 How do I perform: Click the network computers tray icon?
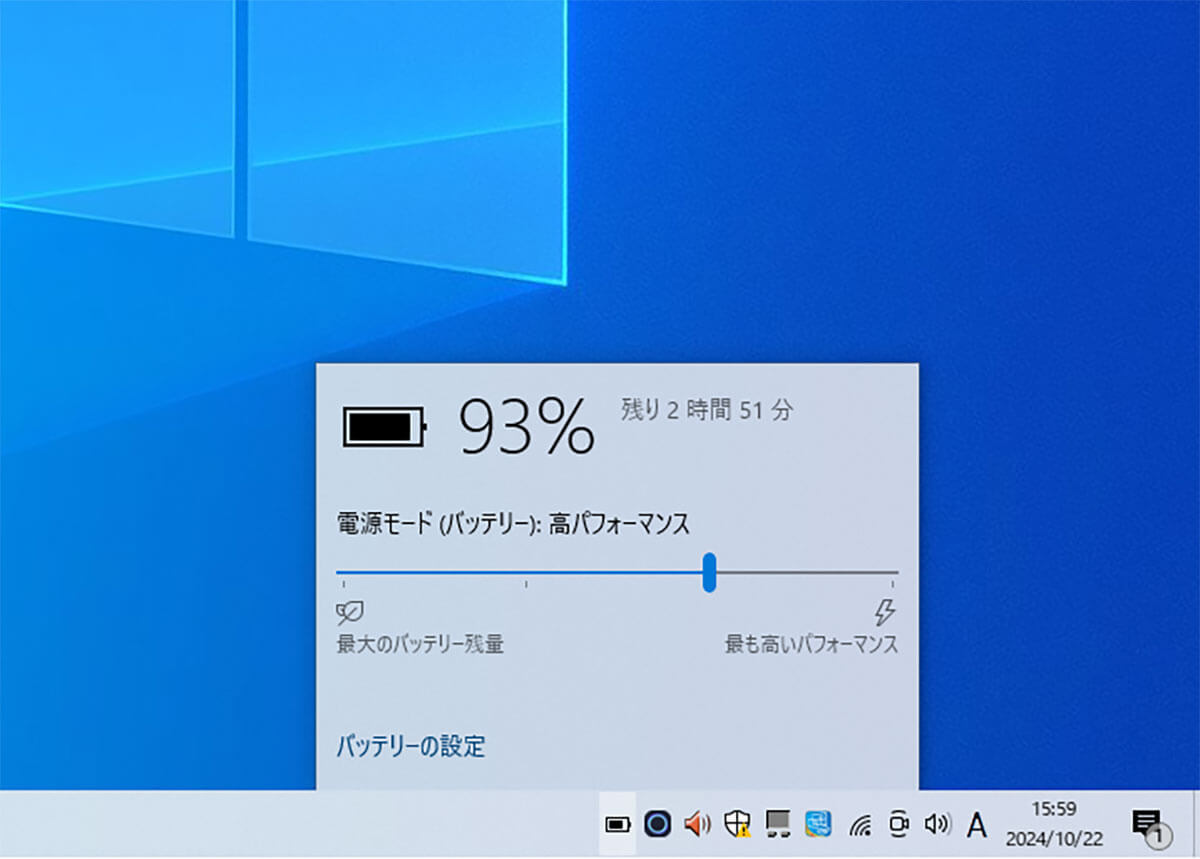pos(777,824)
